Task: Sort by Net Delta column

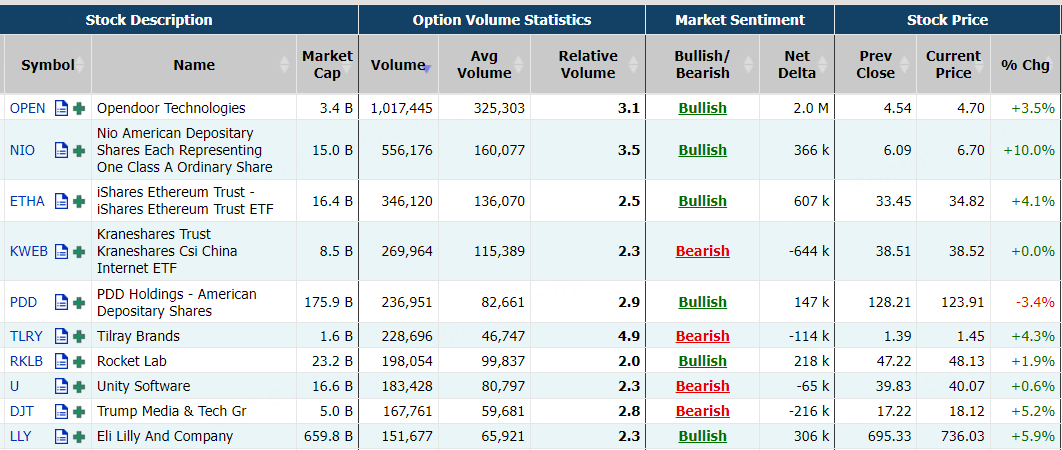Action: (797, 65)
